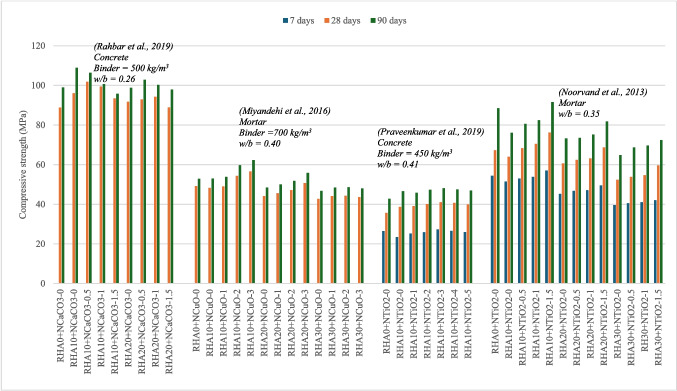Click the 'Compressive strength (MPa)' axis title
The height and width of the screenshot is (391, 677).
click(22, 164)
